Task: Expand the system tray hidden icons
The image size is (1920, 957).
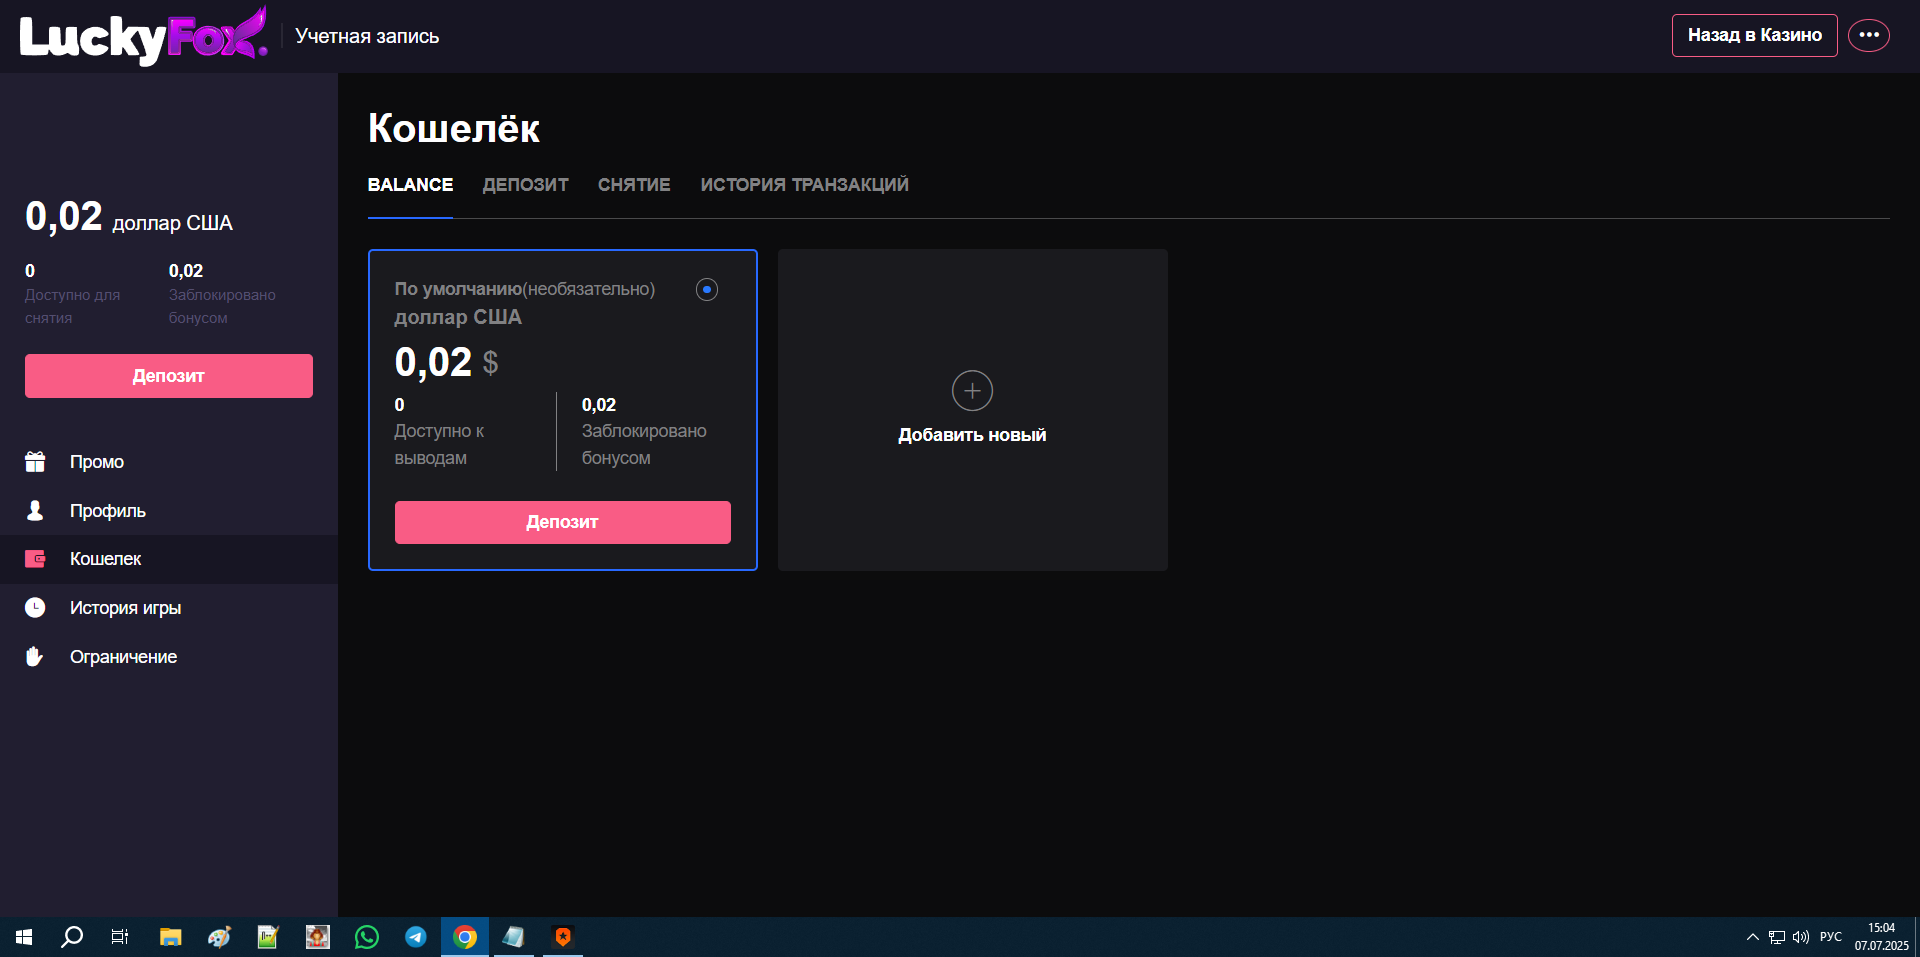Action: point(1752,937)
